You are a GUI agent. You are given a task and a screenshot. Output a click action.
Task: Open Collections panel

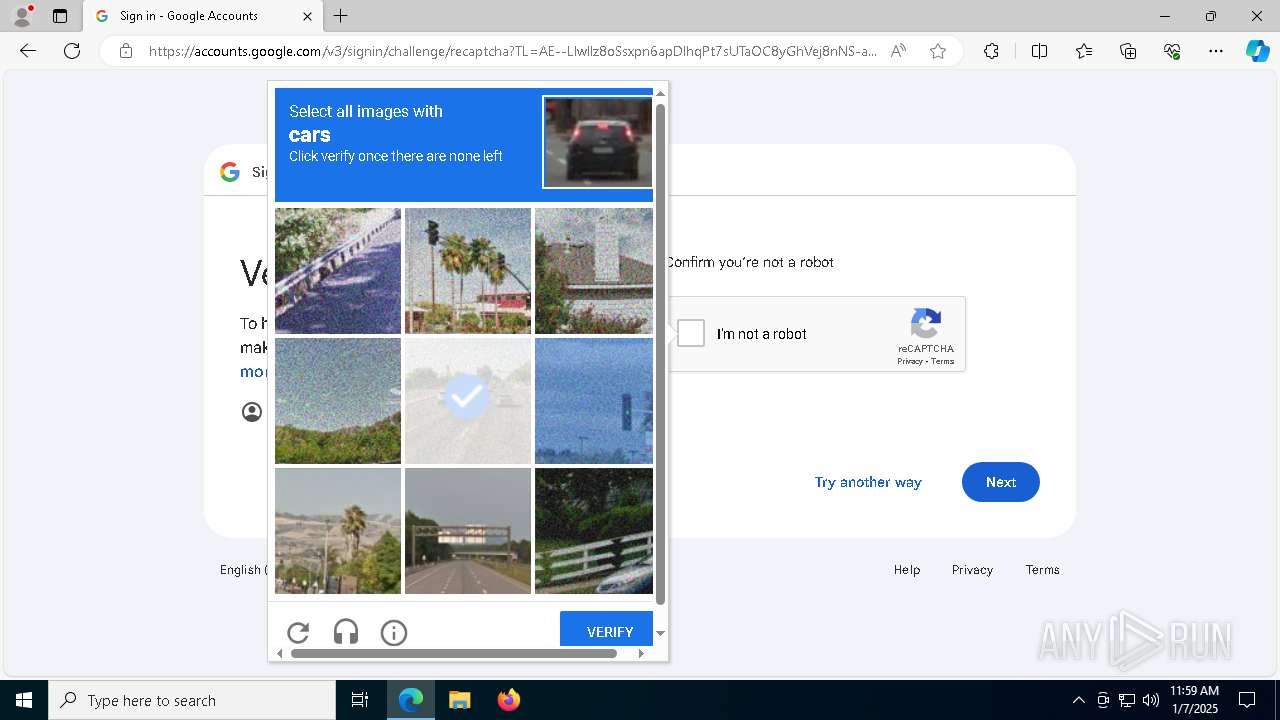tap(1128, 51)
